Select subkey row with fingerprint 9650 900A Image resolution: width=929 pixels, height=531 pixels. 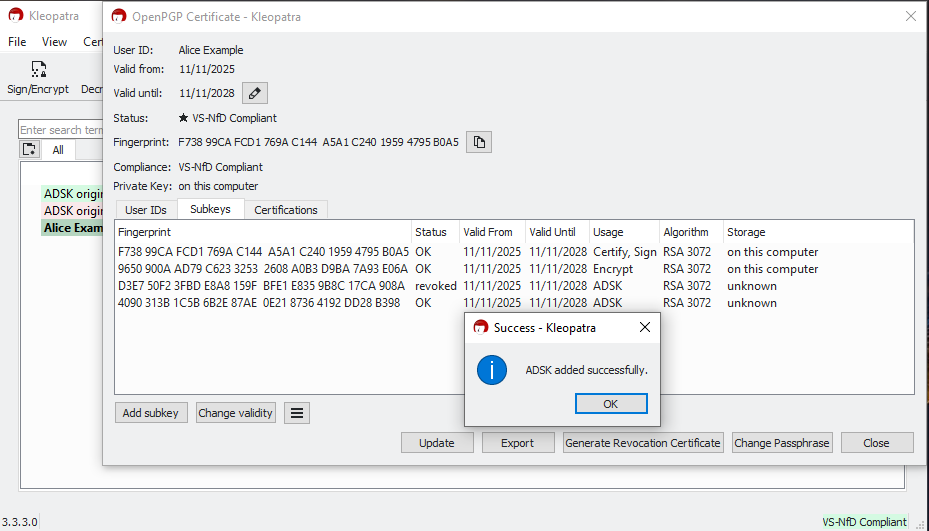pos(514,269)
